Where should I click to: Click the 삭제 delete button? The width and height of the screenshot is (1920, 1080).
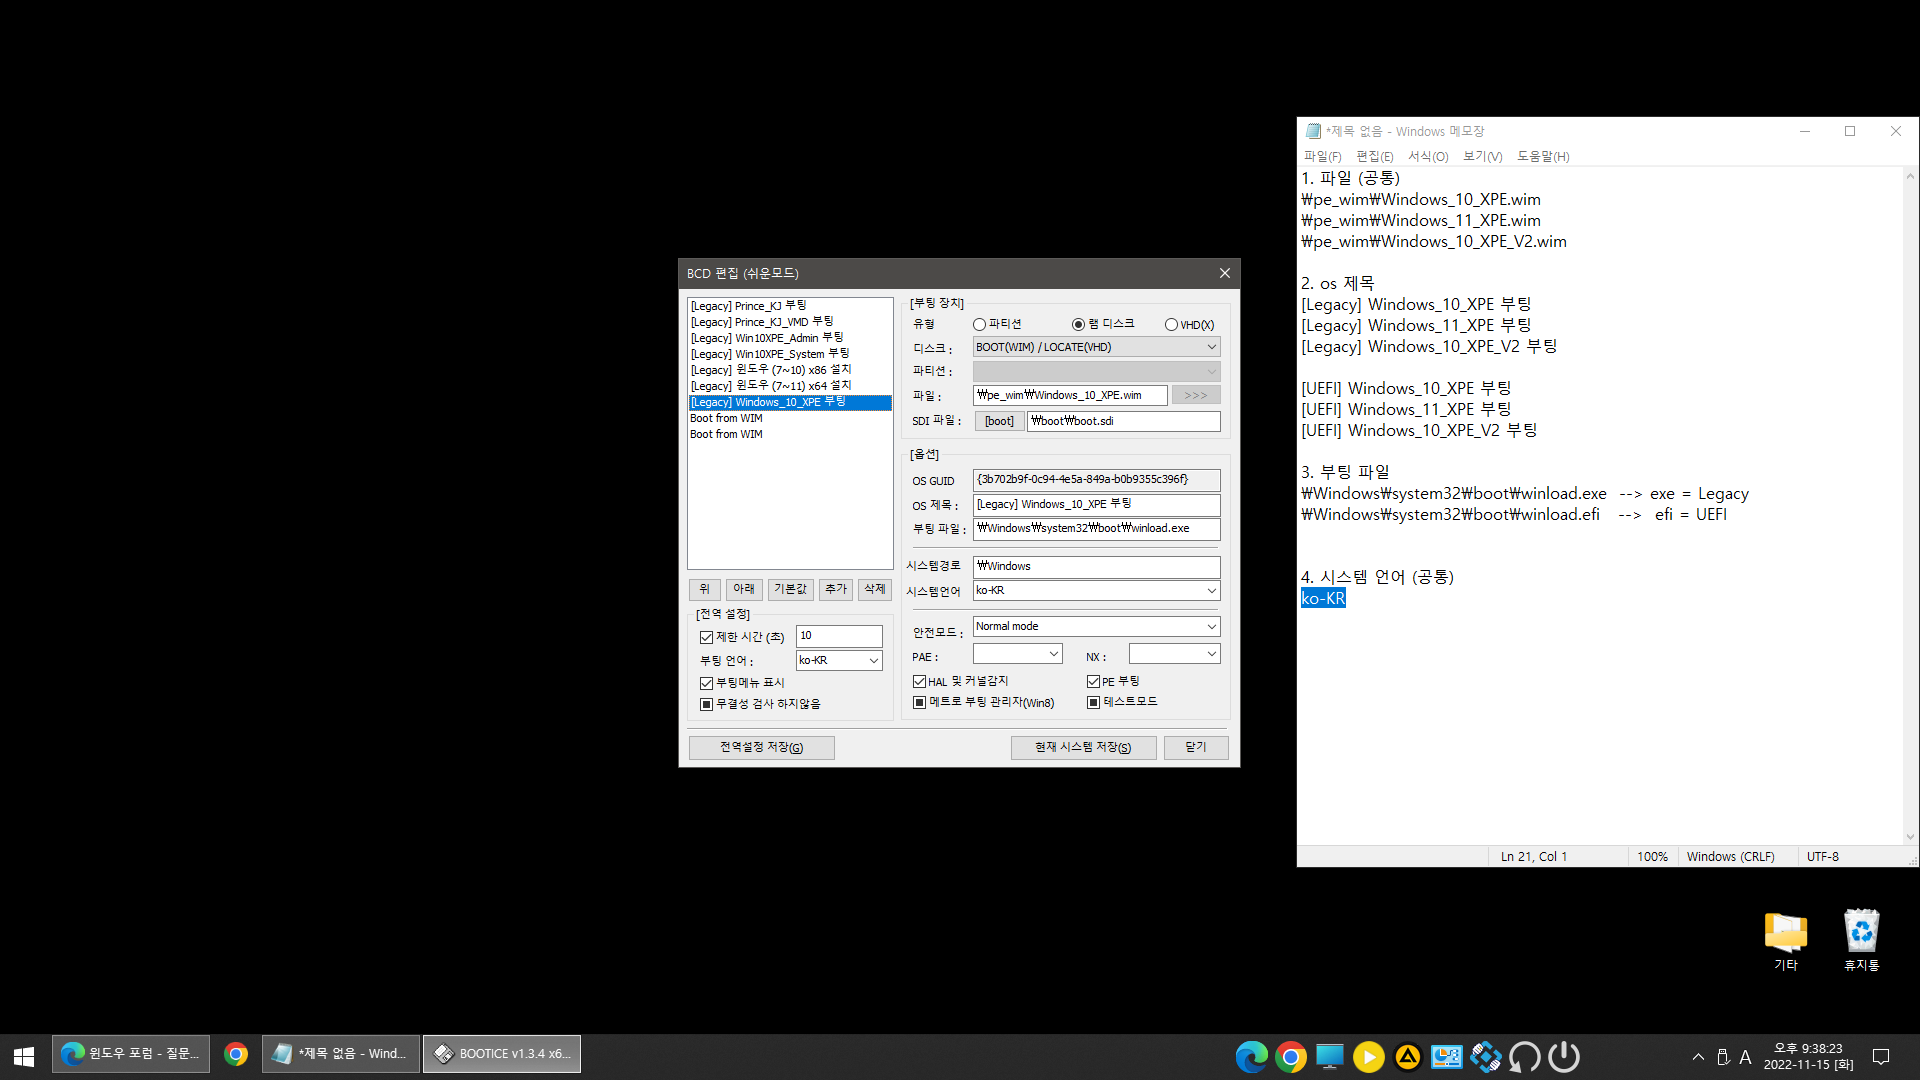point(874,589)
